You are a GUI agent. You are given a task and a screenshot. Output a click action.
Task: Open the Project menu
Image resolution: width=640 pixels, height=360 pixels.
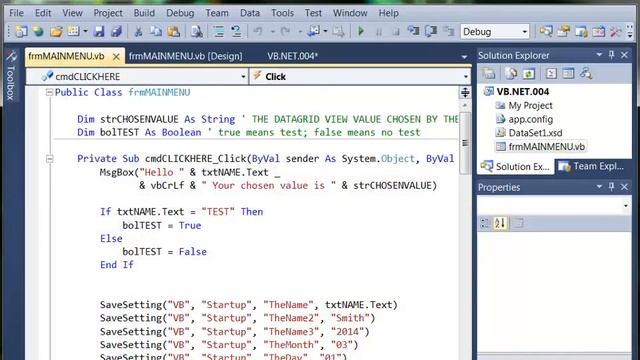click(108, 13)
